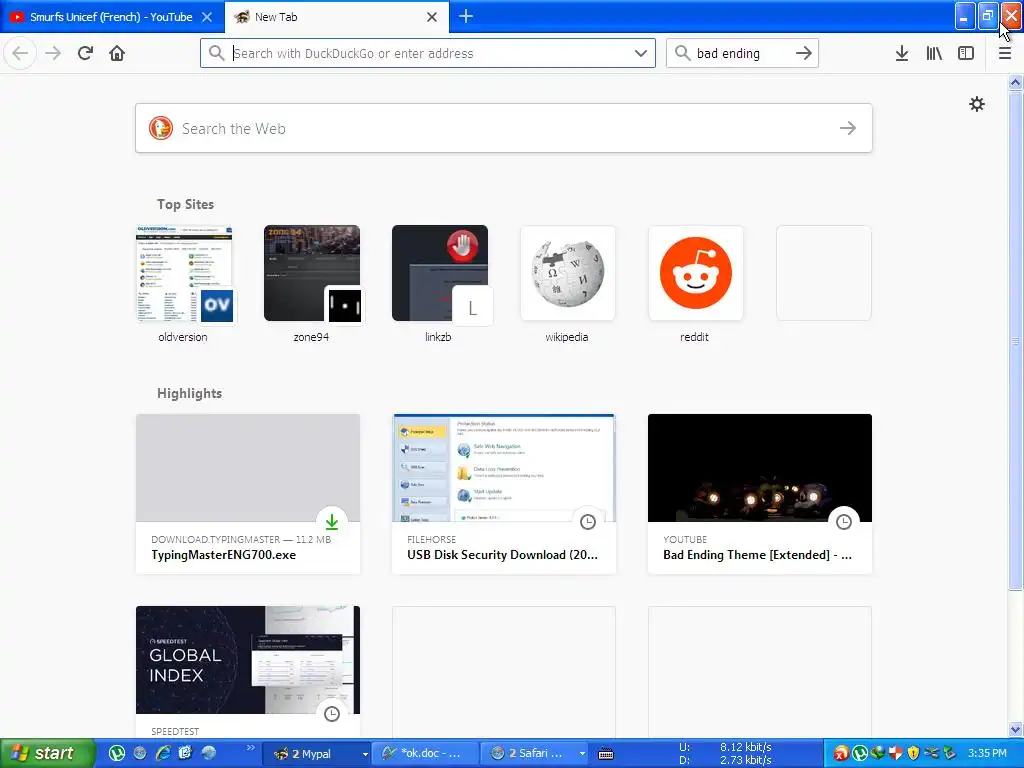The width and height of the screenshot is (1024, 768).
Task: Submit the Search the Web arrow
Action: [848, 128]
